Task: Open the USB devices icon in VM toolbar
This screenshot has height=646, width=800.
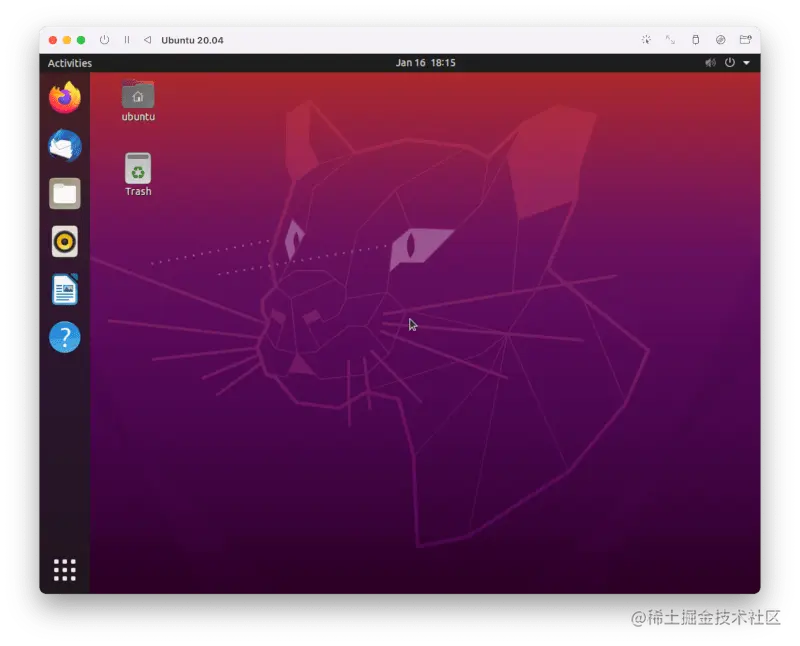Action: (695, 40)
